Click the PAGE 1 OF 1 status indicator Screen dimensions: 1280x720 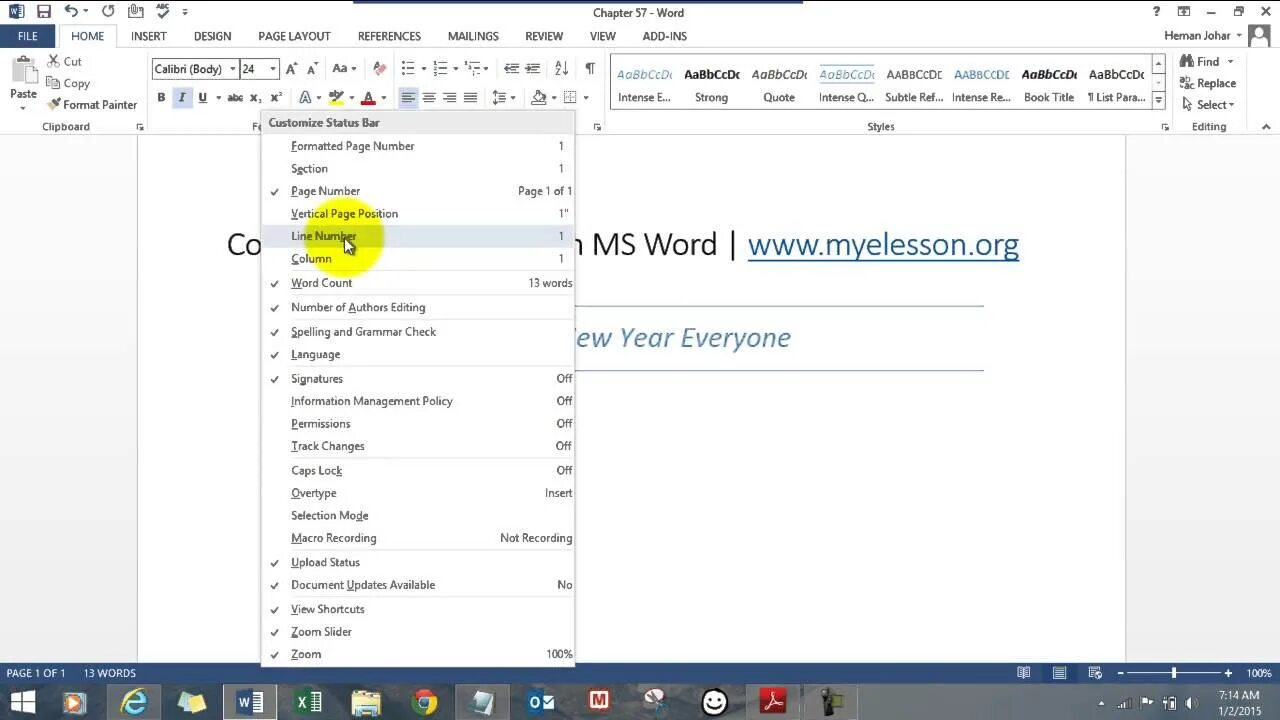coord(36,673)
